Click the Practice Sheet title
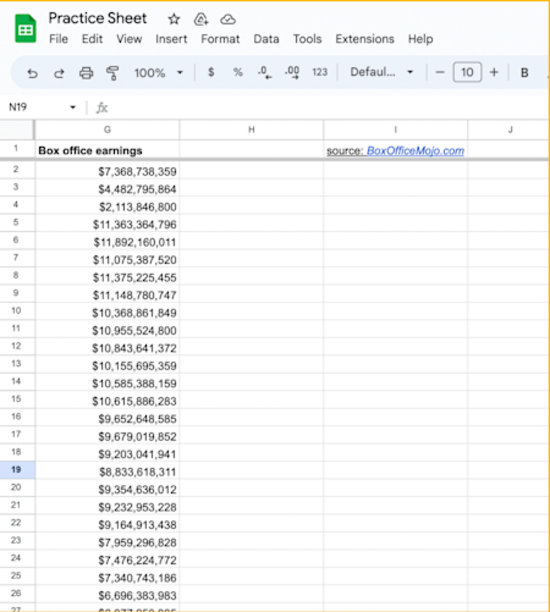This screenshot has height=612, width=550. tap(98, 18)
